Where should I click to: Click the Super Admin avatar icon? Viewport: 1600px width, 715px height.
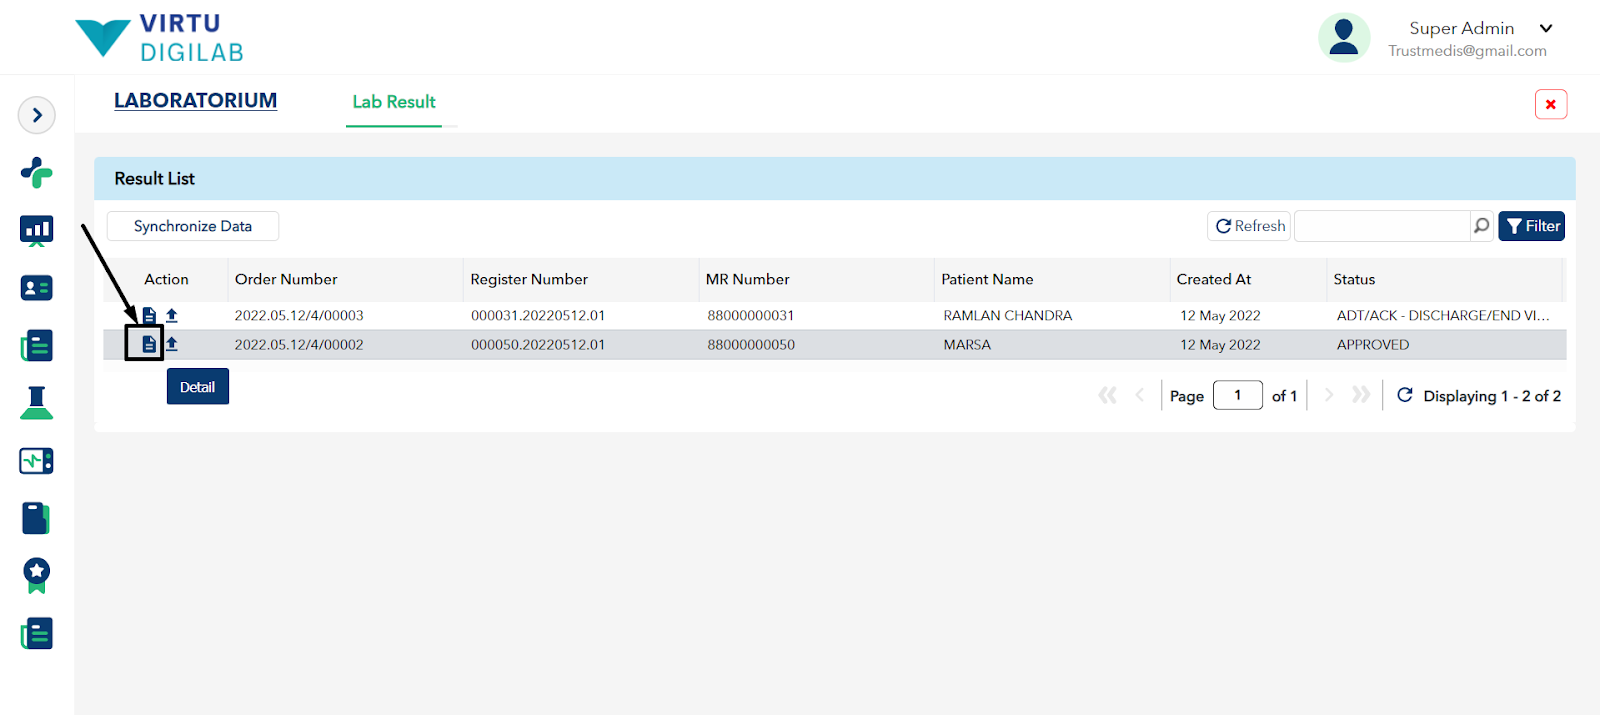click(x=1344, y=37)
